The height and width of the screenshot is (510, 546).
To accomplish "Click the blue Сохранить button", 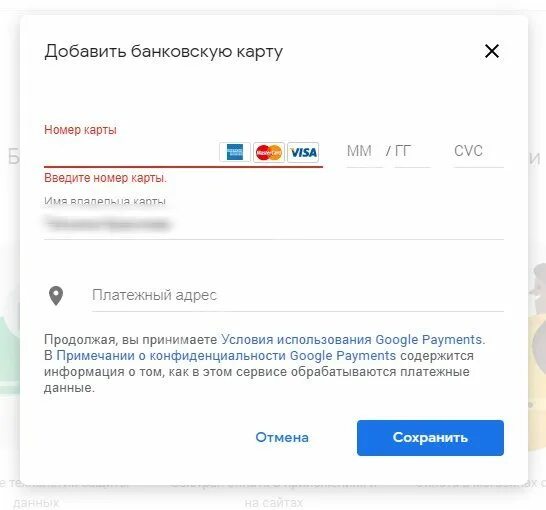I will click(430, 438).
